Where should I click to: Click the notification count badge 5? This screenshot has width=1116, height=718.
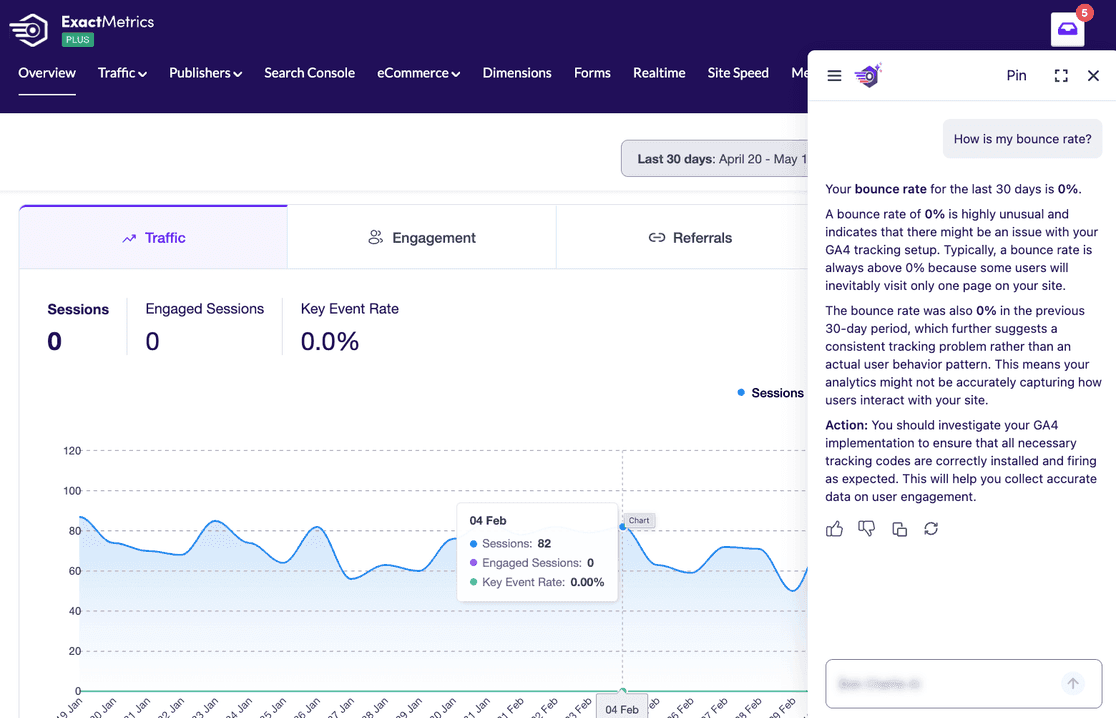(x=1084, y=13)
